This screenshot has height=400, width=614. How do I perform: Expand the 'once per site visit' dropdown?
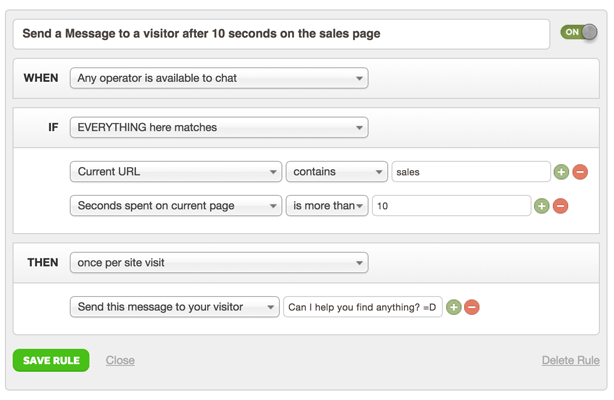tap(218, 263)
